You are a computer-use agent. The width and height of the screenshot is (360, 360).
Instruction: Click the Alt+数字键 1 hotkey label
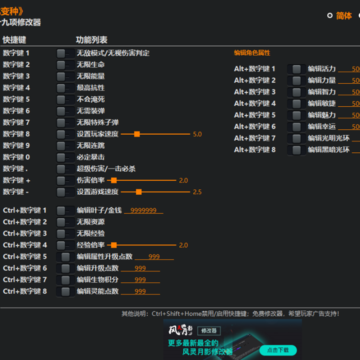pyautogui.click(x=255, y=69)
